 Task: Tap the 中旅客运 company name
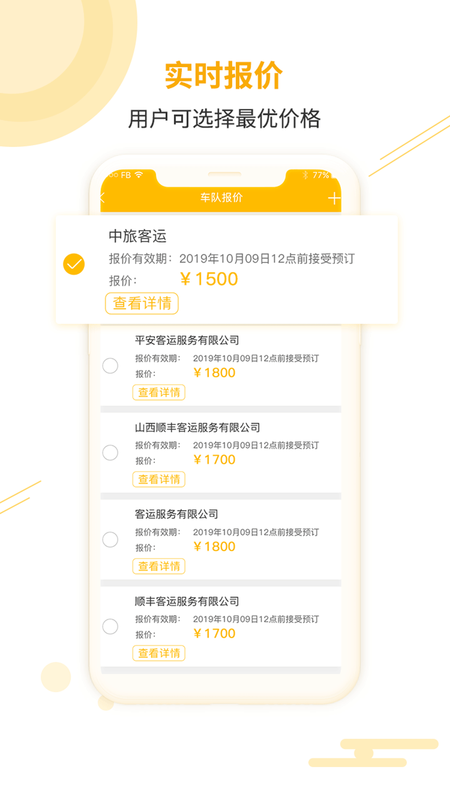pyautogui.click(x=138, y=236)
